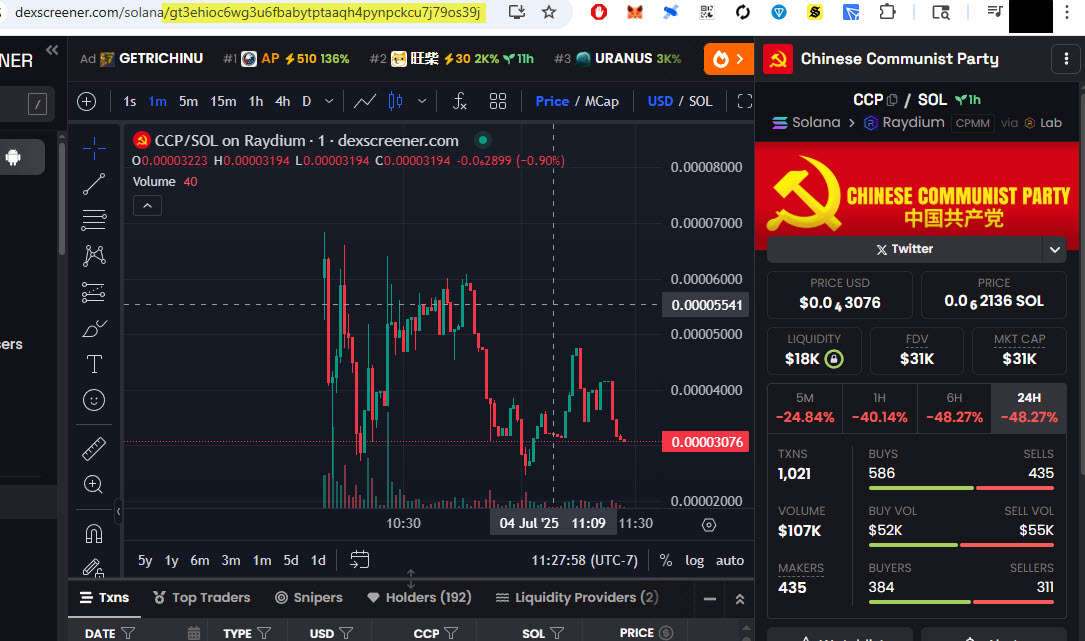
Task: Open the MetaMask fox extension
Action: [635, 12]
